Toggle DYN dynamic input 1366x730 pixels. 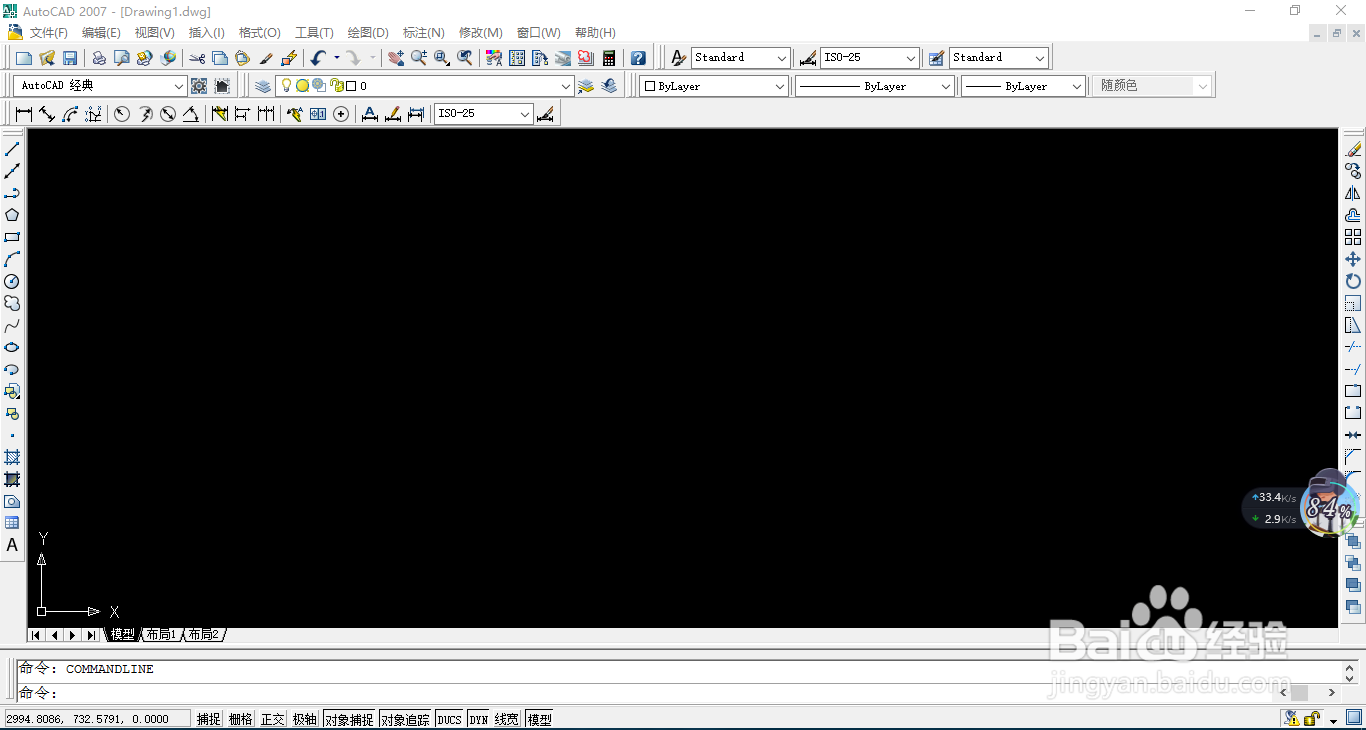click(479, 719)
